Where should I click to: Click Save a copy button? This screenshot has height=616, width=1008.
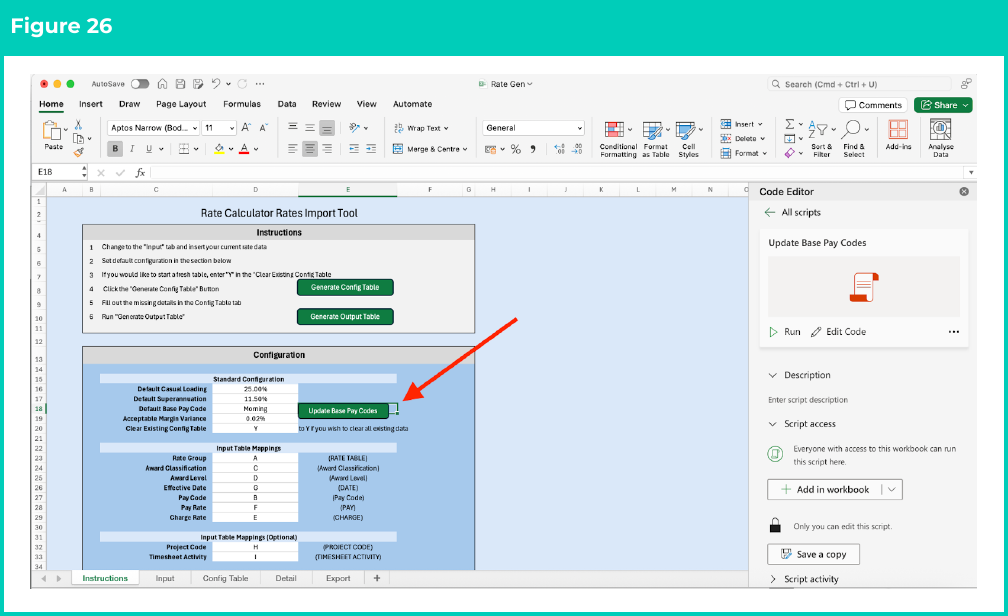[813, 554]
